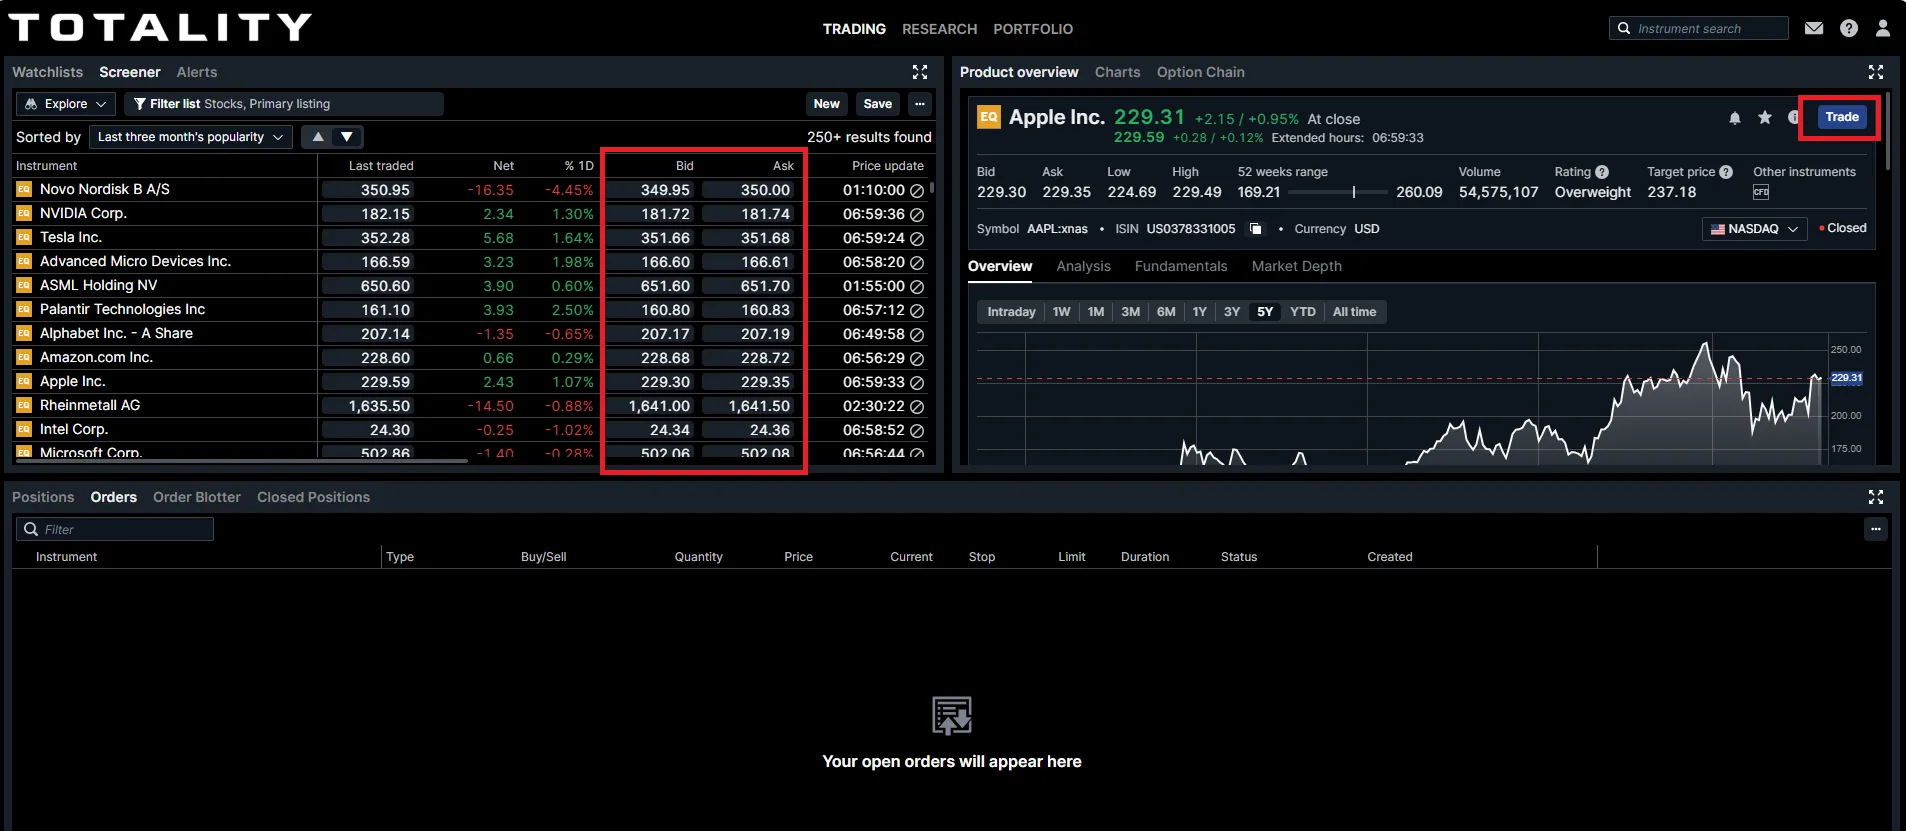Click the EQ badge beside Tesla Inc.
The width and height of the screenshot is (1906, 831).
(24, 237)
